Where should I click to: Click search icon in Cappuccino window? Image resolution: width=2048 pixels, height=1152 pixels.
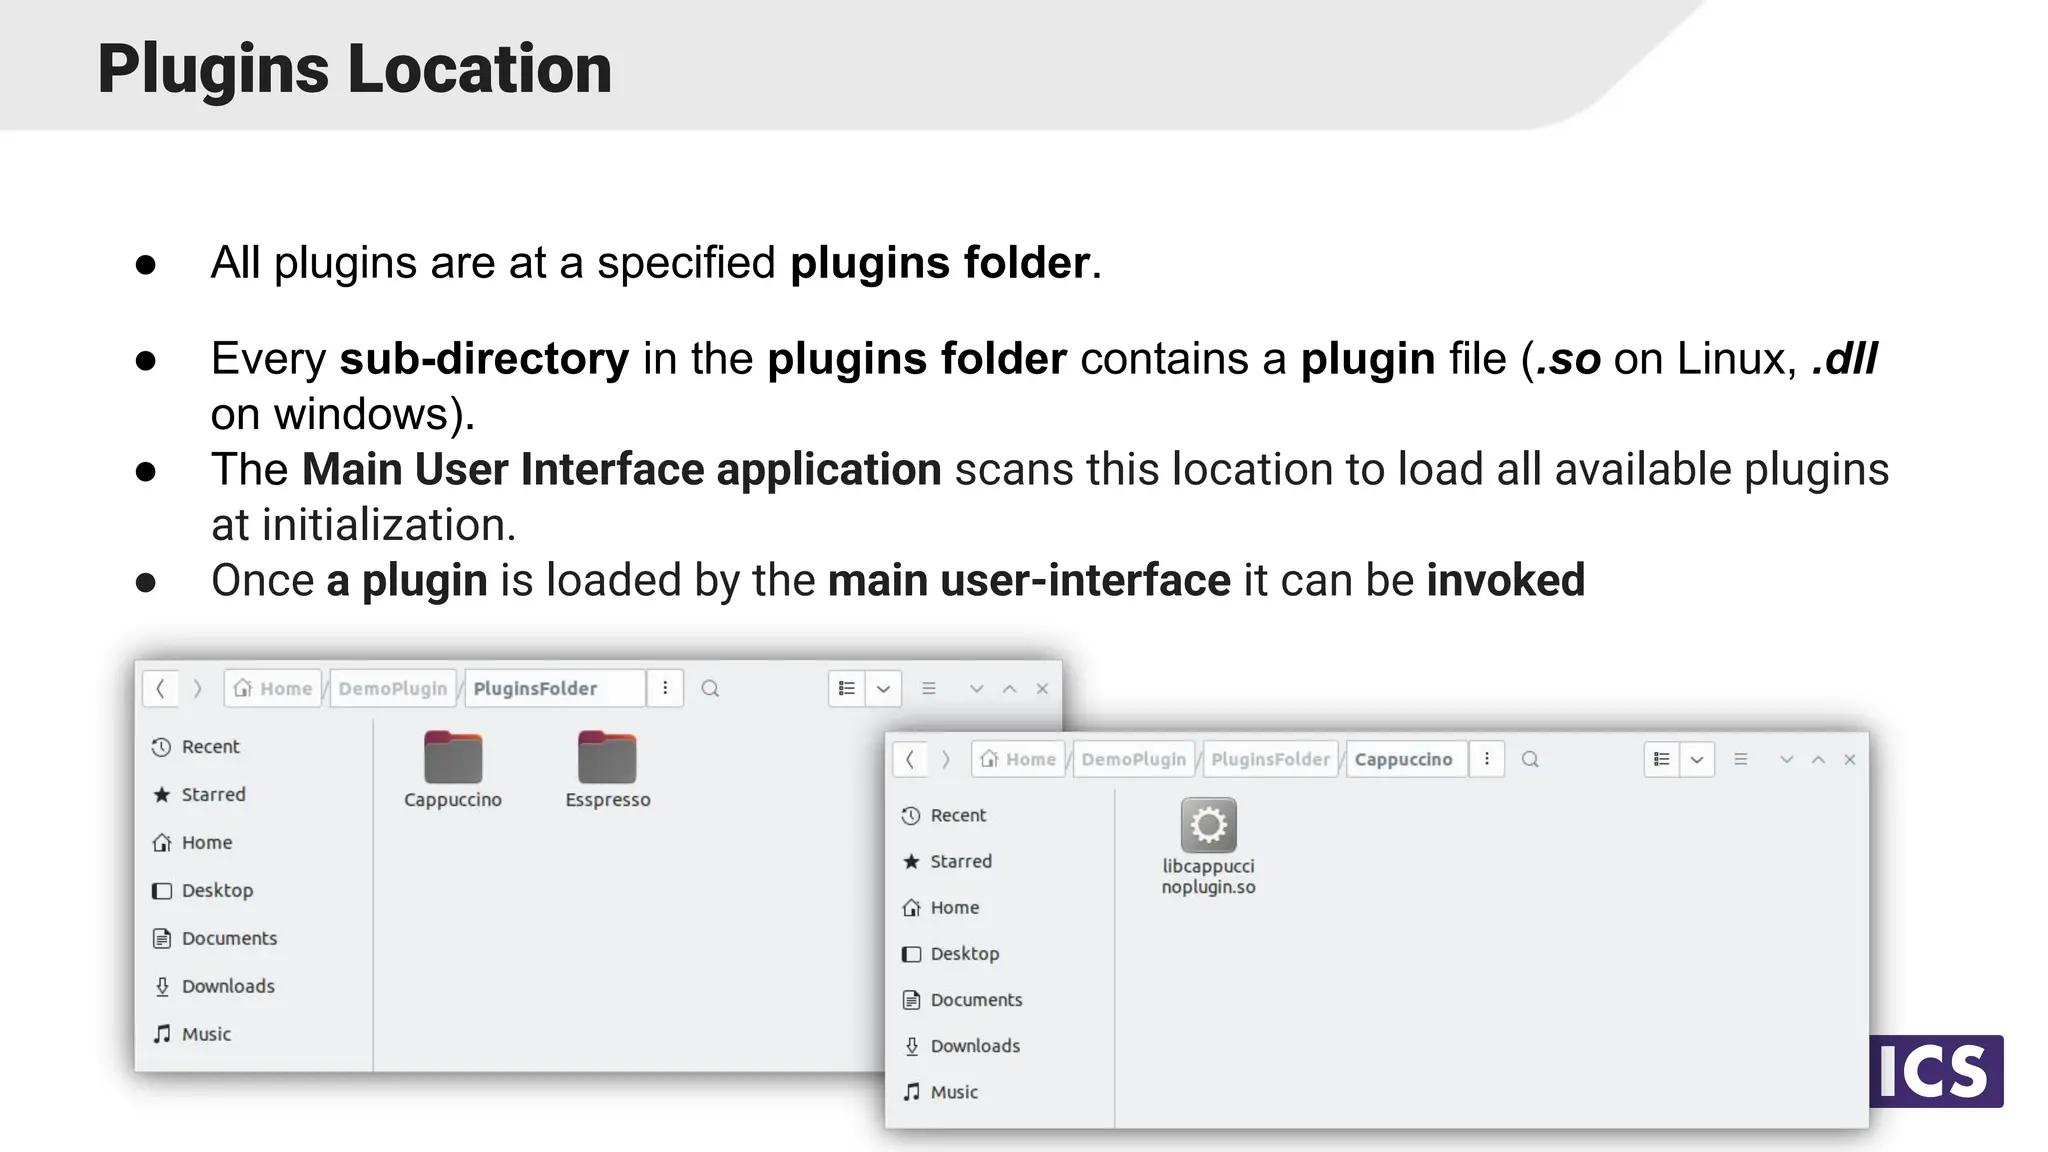[1530, 759]
